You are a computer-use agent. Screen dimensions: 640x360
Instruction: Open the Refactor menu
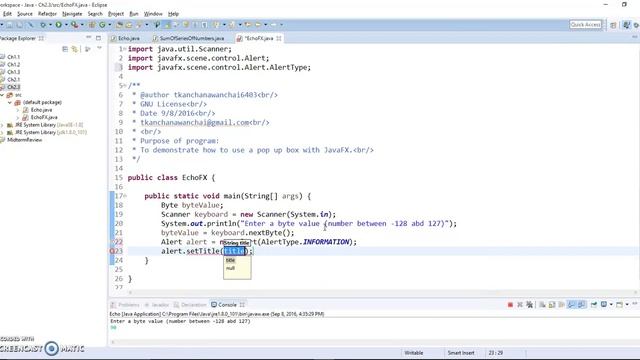pos(47,14)
